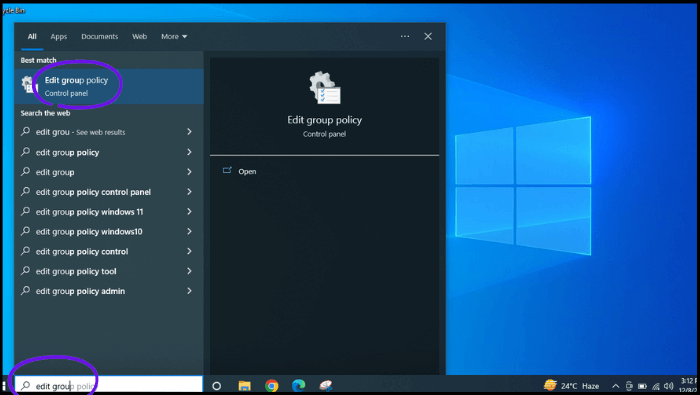The width and height of the screenshot is (700, 395).
Task: Switch to the Apps search tab
Action: pos(58,37)
